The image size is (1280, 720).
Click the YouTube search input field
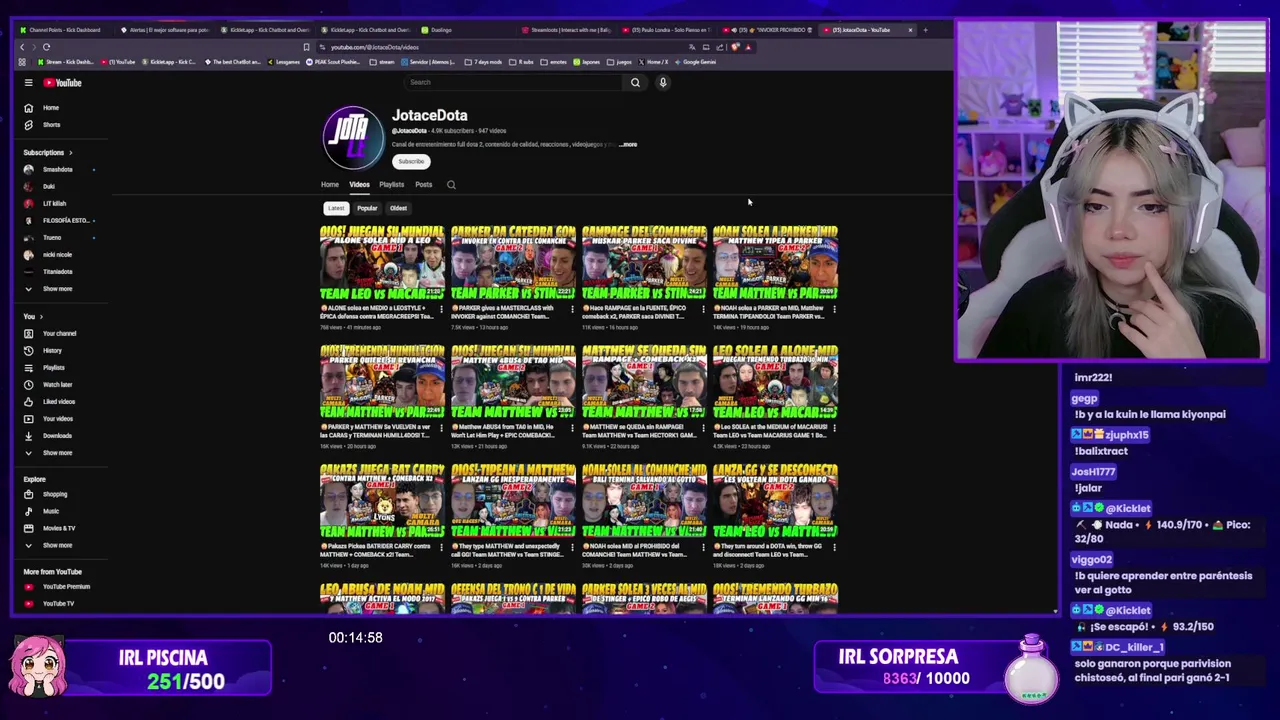pyautogui.click(x=515, y=83)
